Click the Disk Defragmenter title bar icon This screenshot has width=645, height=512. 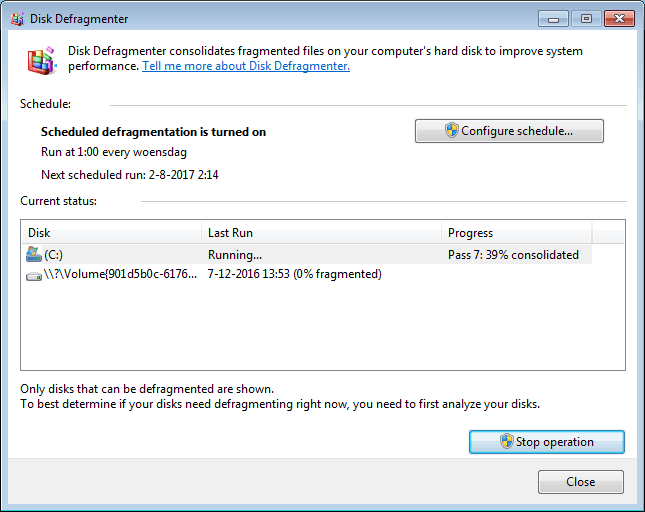(17, 19)
